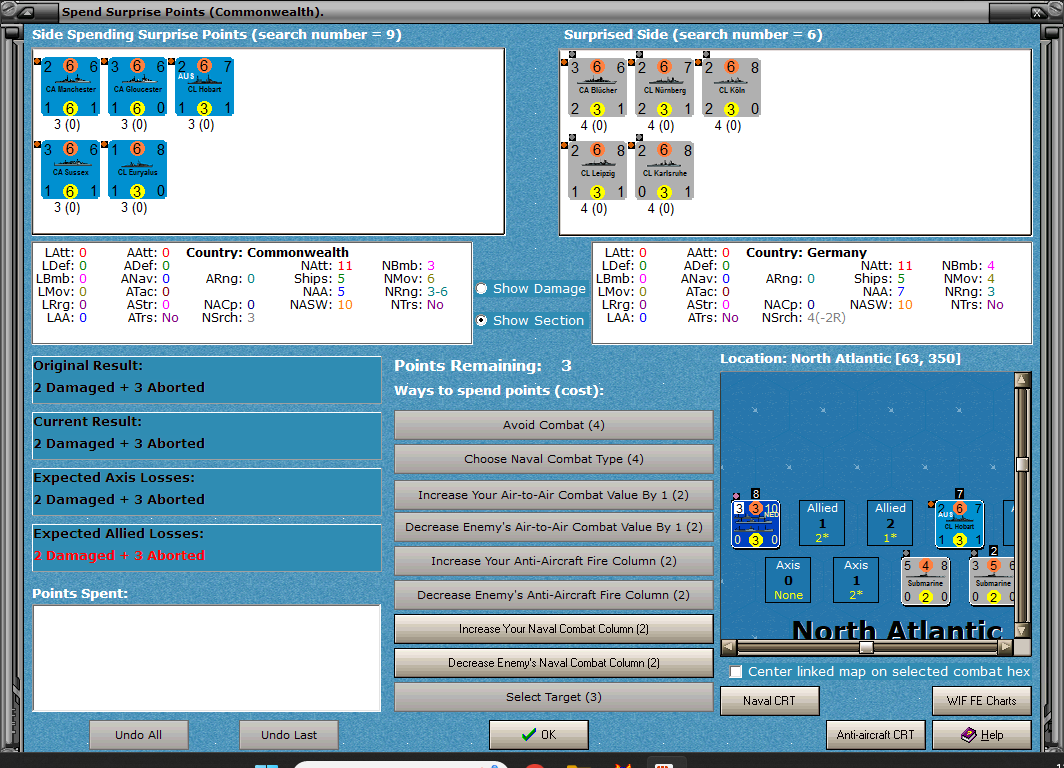Click the Country: Commonwealth label
This screenshot has height=768, width=1064.
267,252
